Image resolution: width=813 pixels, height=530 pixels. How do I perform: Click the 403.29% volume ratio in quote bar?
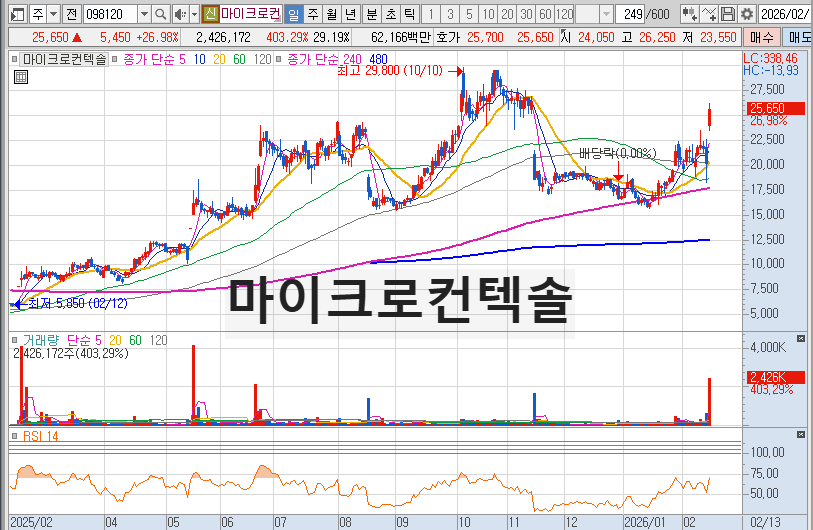coord(287,37)
